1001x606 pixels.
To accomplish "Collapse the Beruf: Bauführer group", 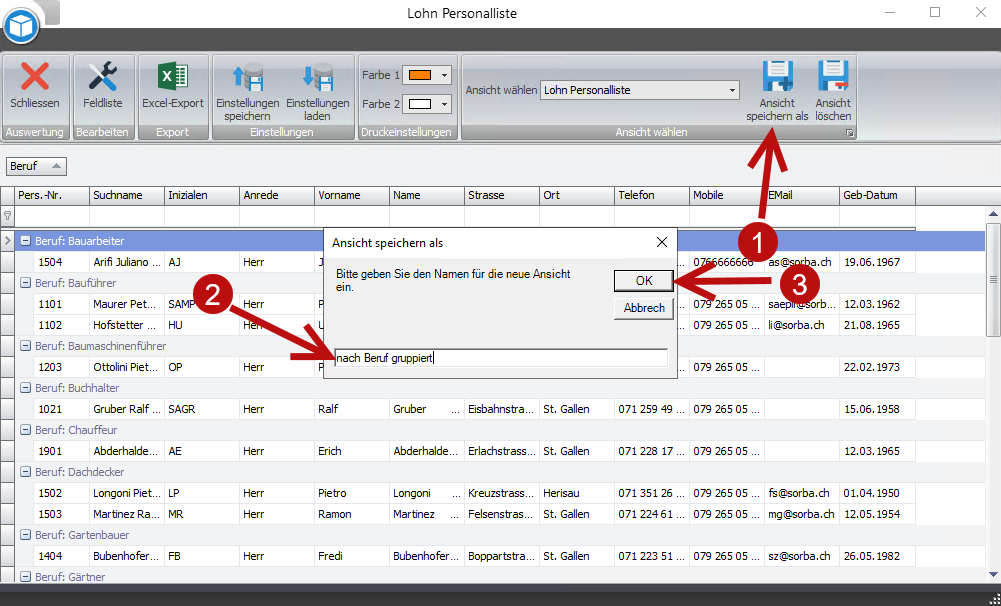I will click(26, 283).
